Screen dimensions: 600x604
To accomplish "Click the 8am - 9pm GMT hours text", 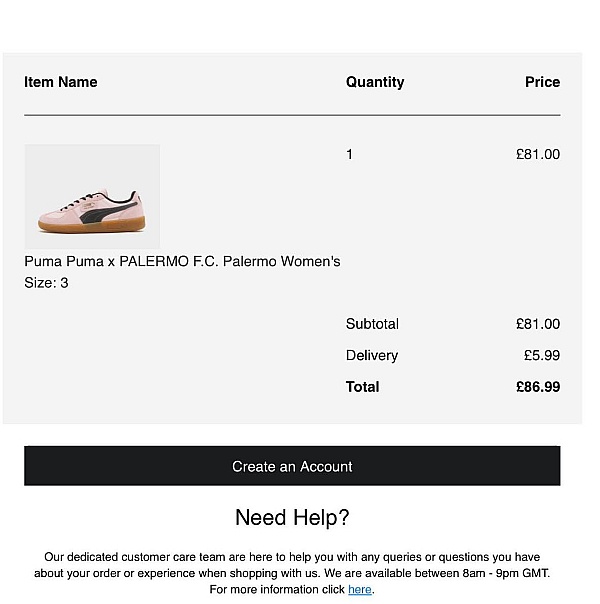I will [x=506, y=573].
